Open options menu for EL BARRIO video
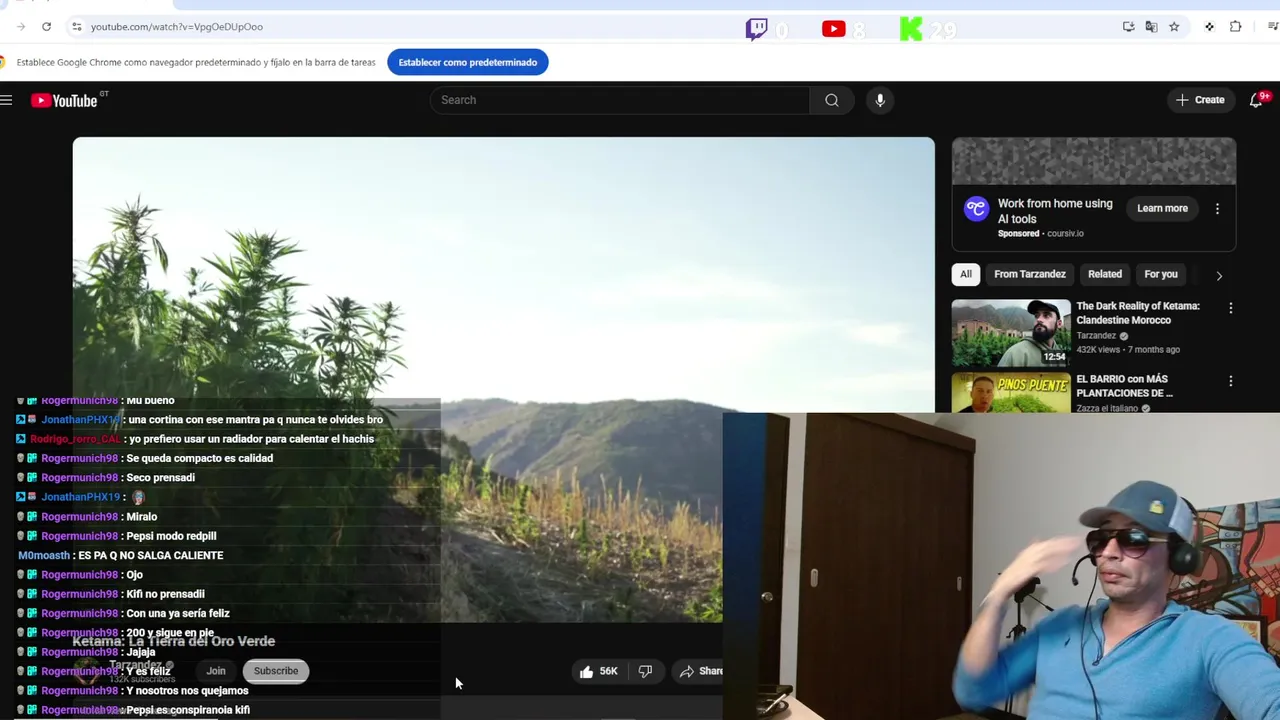The height and width of the screenshot is (720, 1280). point(1231,381)
